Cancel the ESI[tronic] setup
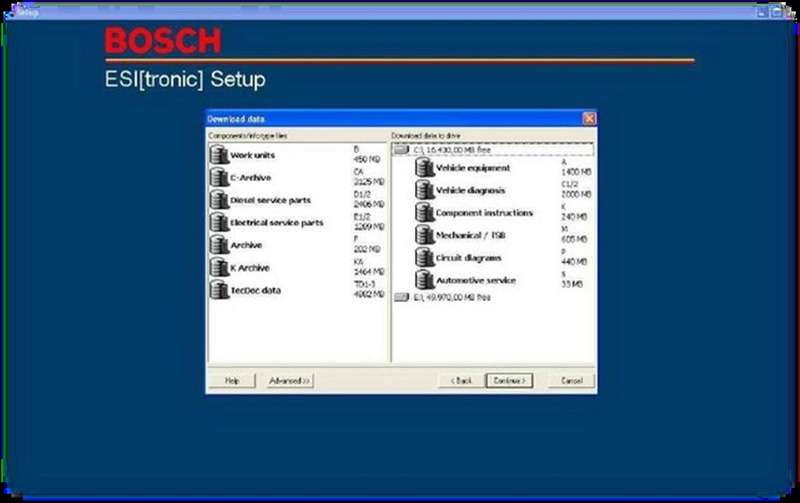This screenshot has width=800, height=503. (x=571, y=381)
